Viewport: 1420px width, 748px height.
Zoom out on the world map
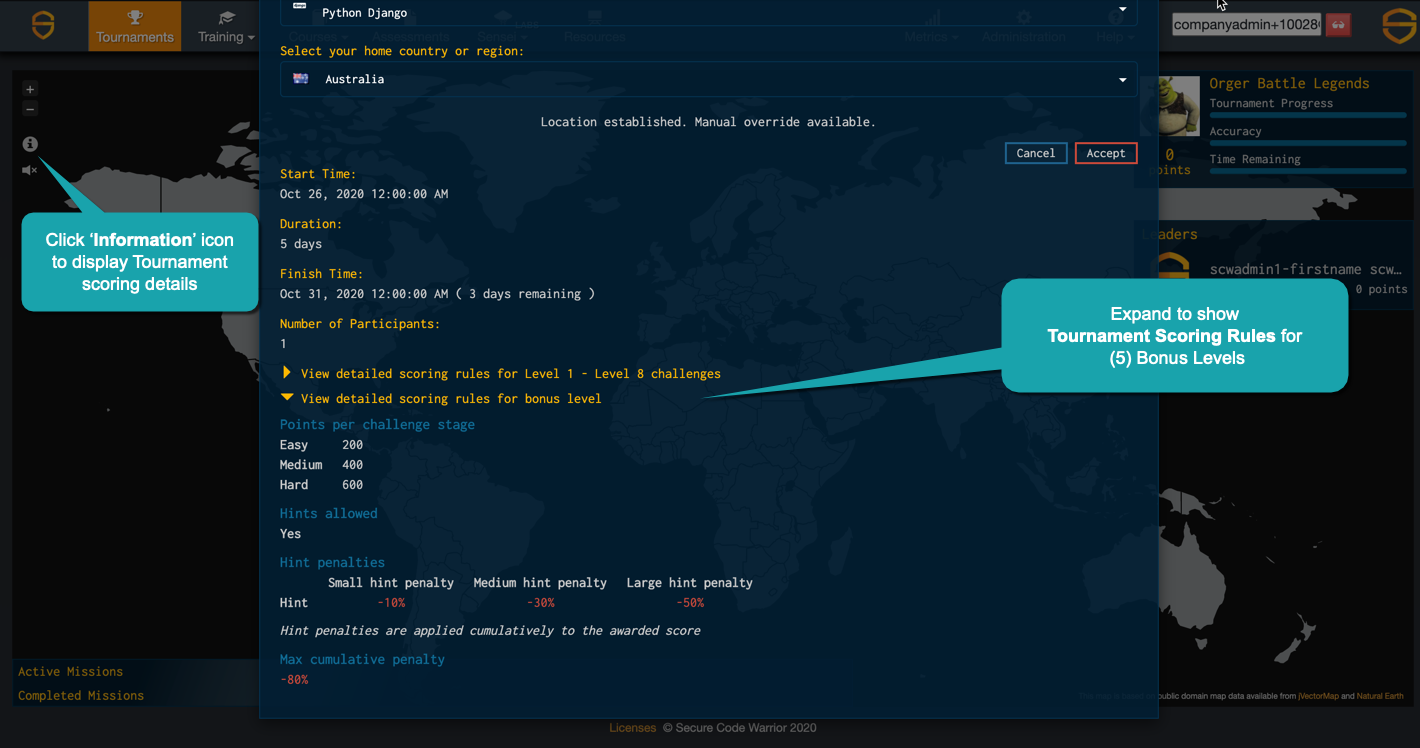(x=30, y=109)
